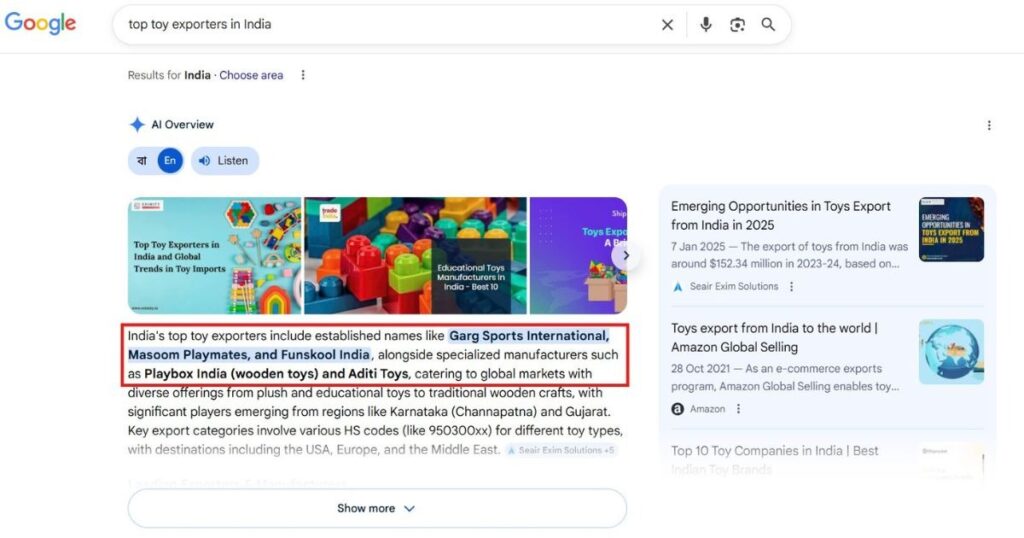Click the Seair Exim Solutions source icon

pos(677,287)
